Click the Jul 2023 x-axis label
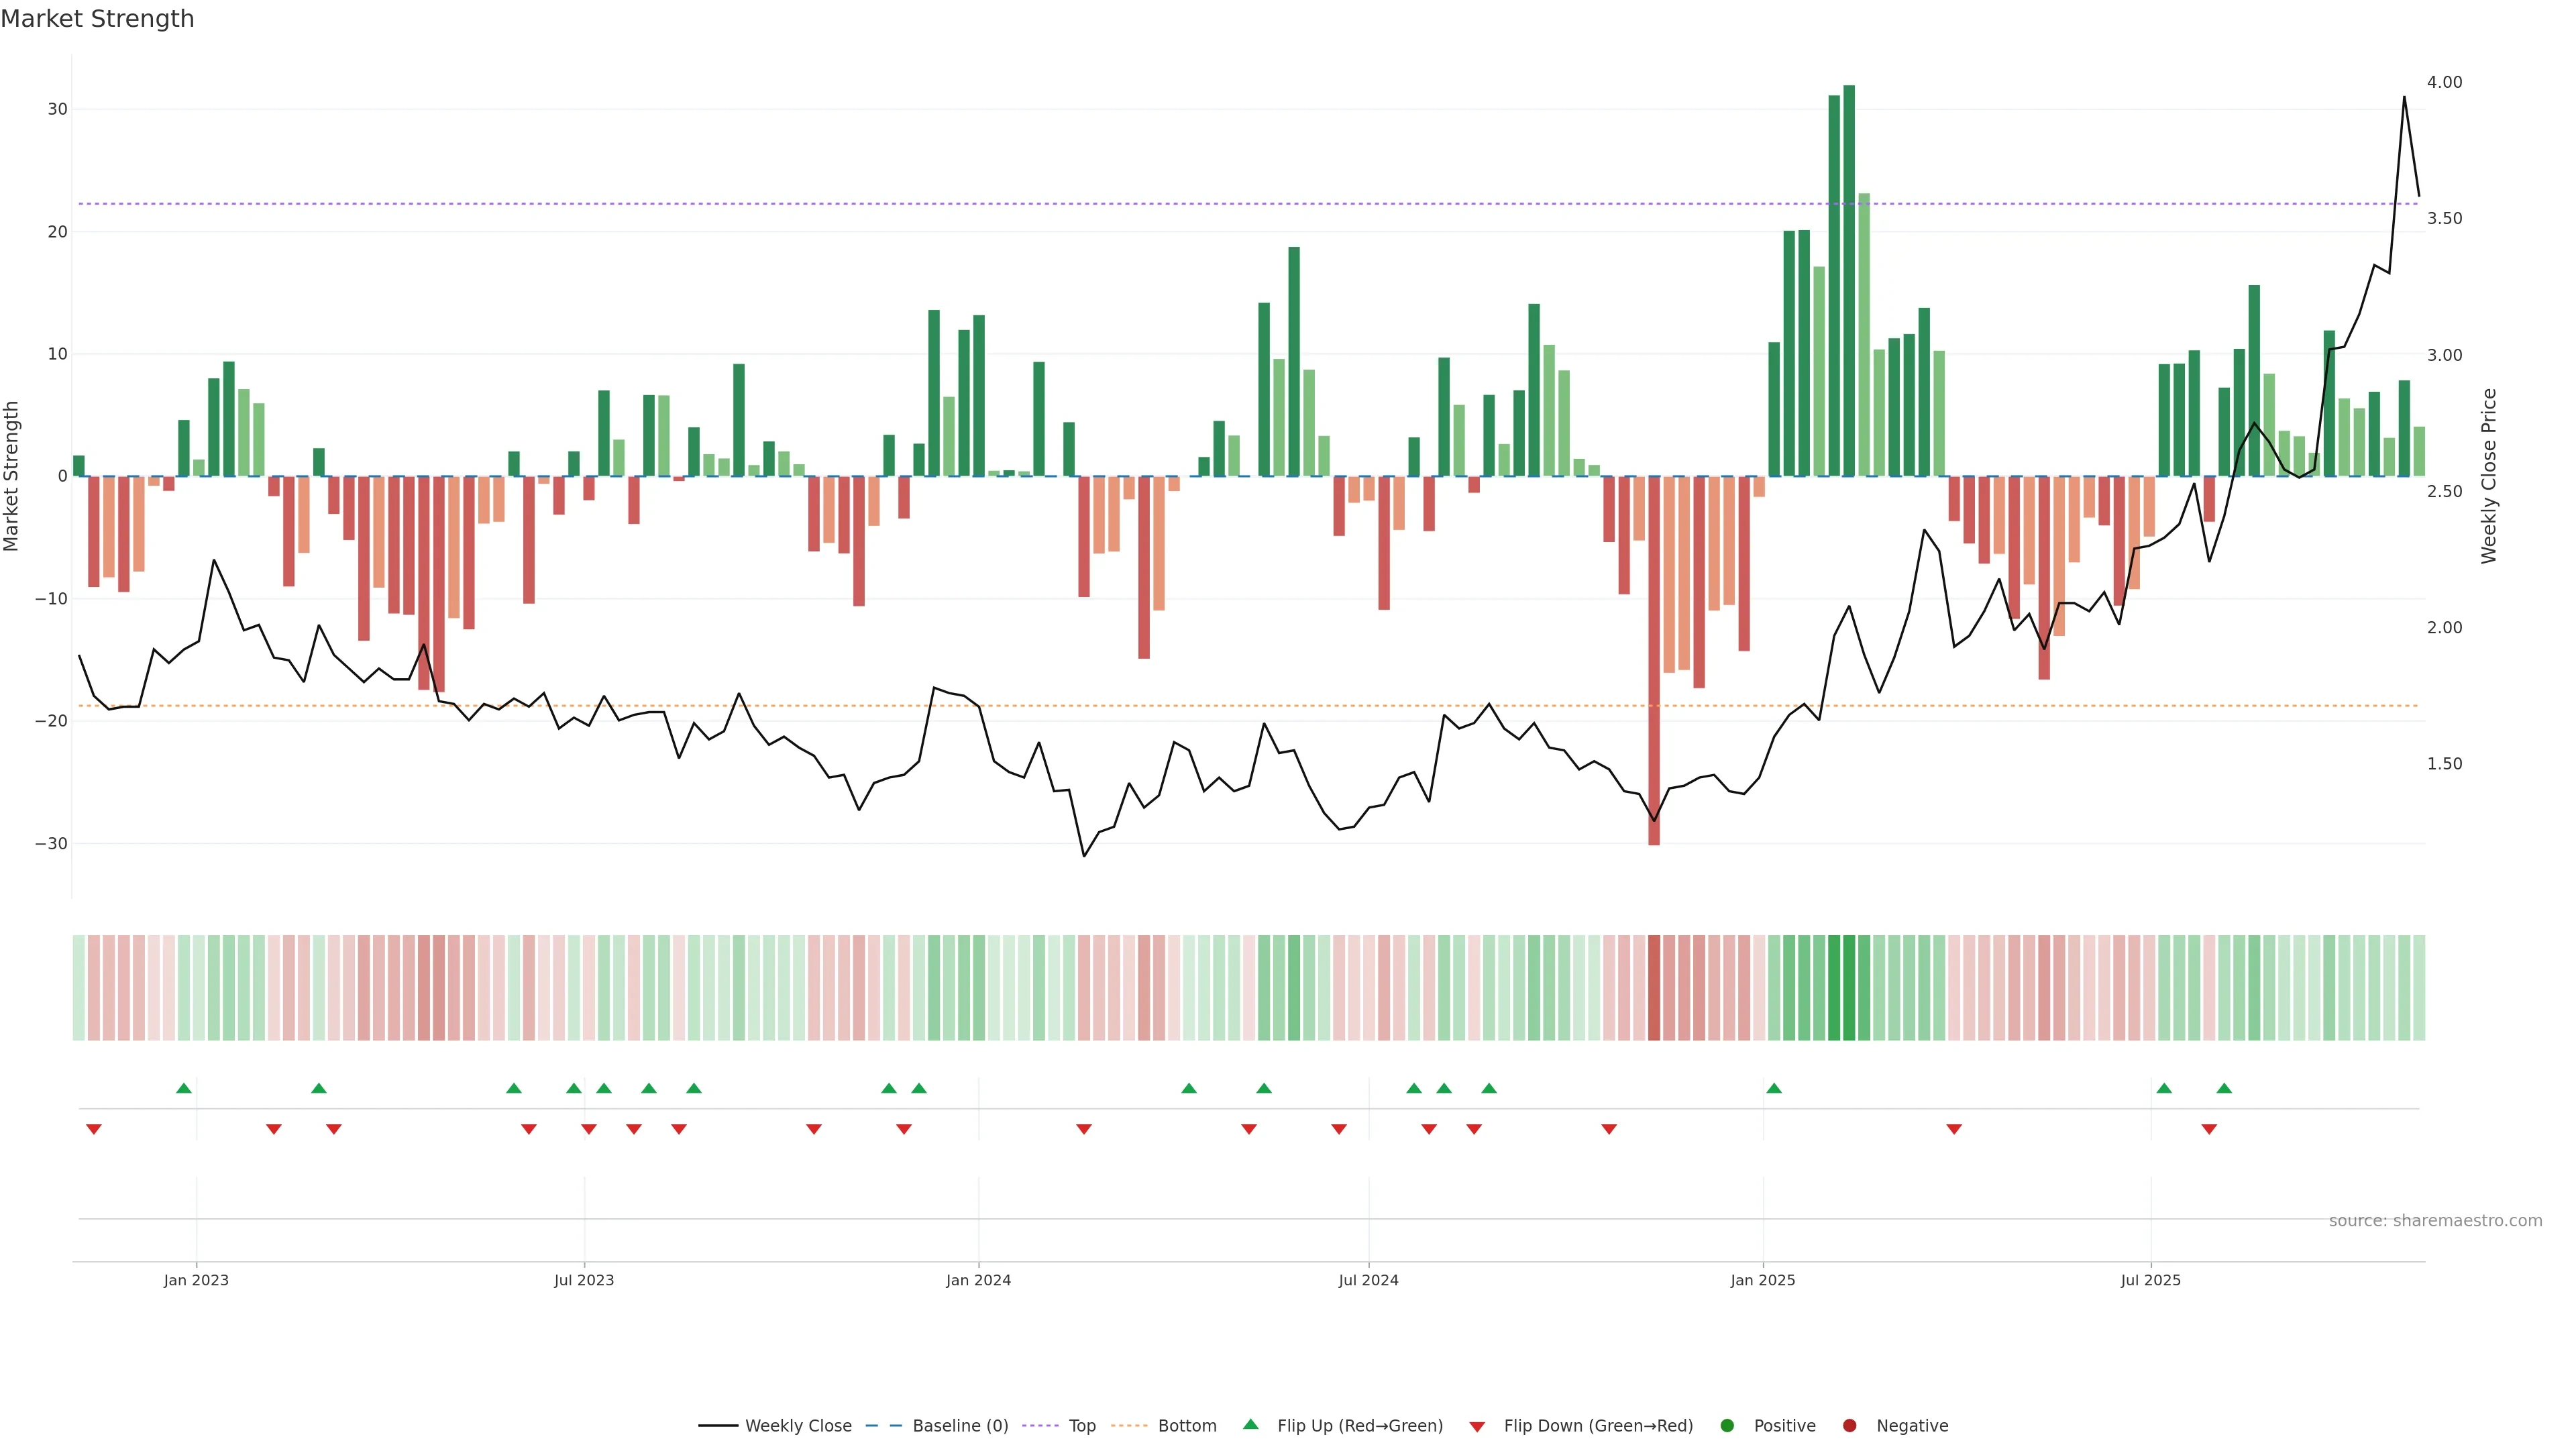The height and width of the screenshot is (1449, 2576). click(584, 1280)
